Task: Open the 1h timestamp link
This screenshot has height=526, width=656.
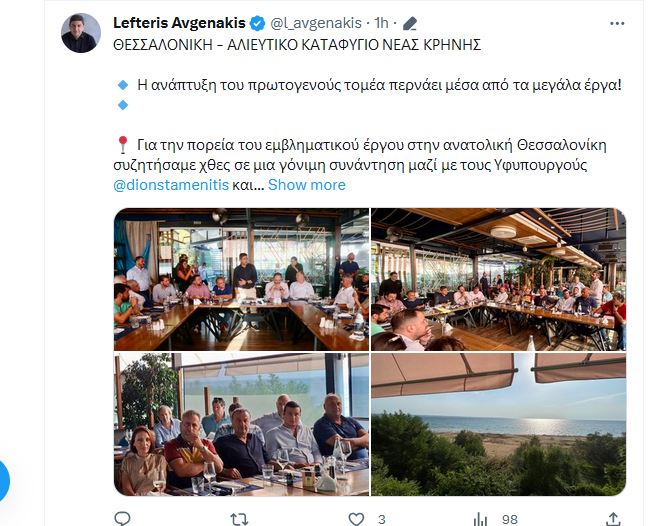Action: [381, 23]
